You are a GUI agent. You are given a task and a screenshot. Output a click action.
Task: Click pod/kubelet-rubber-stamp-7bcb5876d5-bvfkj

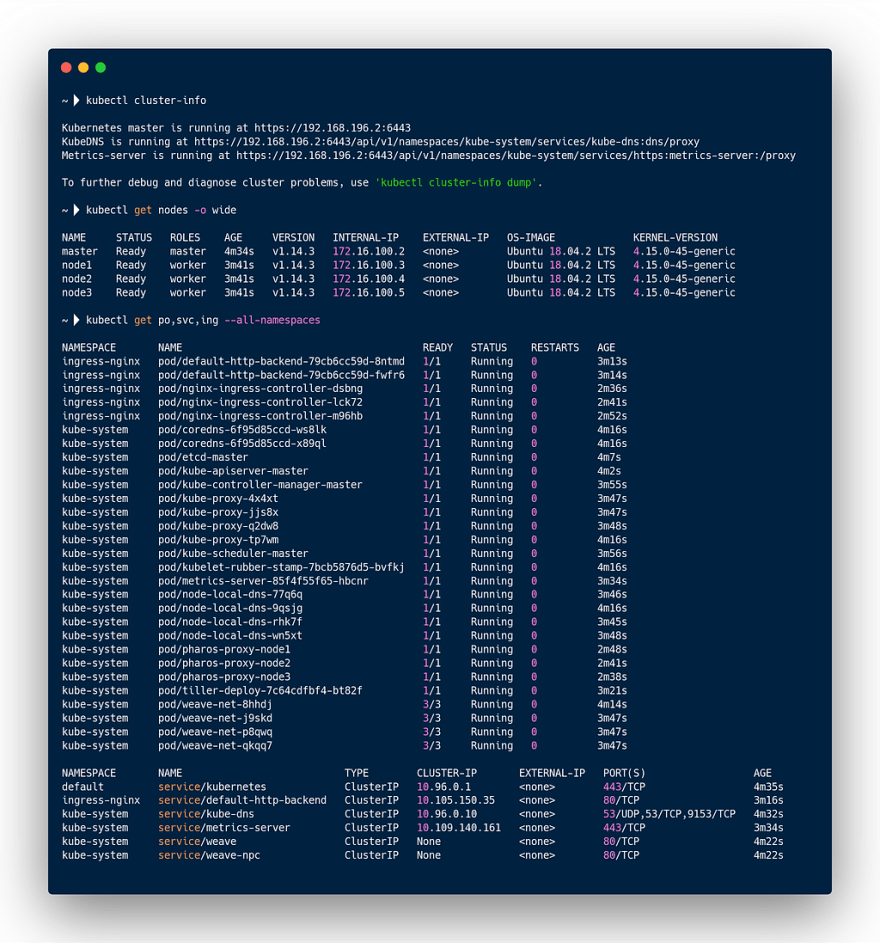pos(282,567)
